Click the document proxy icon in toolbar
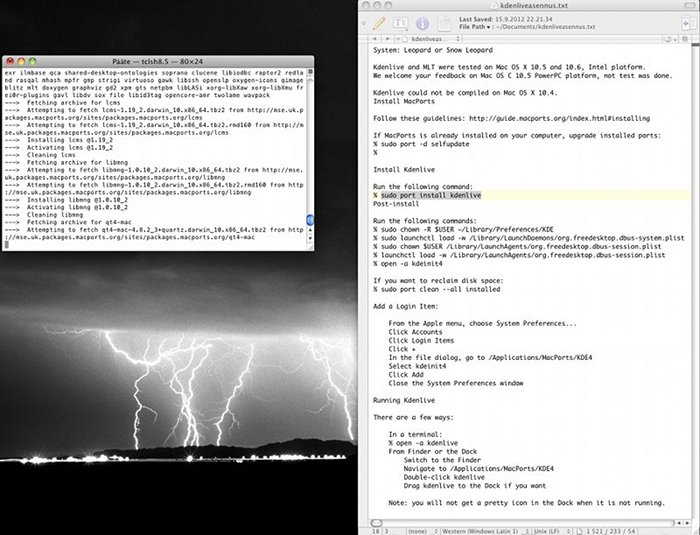 click(444, 23)
